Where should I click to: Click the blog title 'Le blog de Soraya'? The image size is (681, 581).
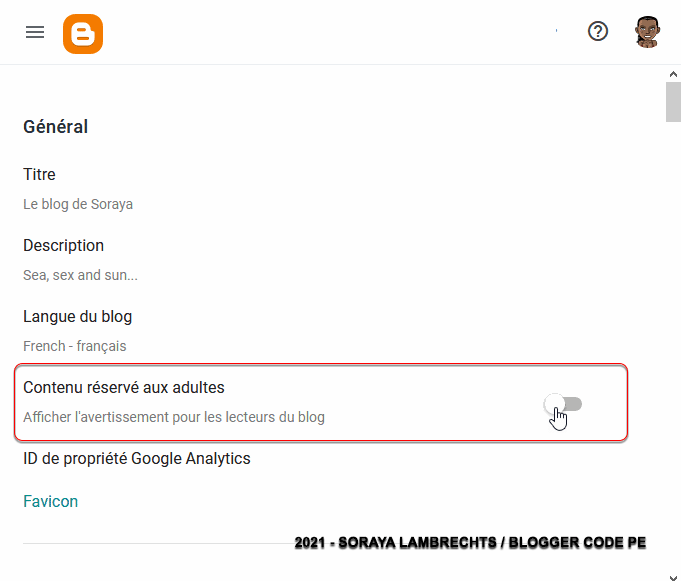78,204
